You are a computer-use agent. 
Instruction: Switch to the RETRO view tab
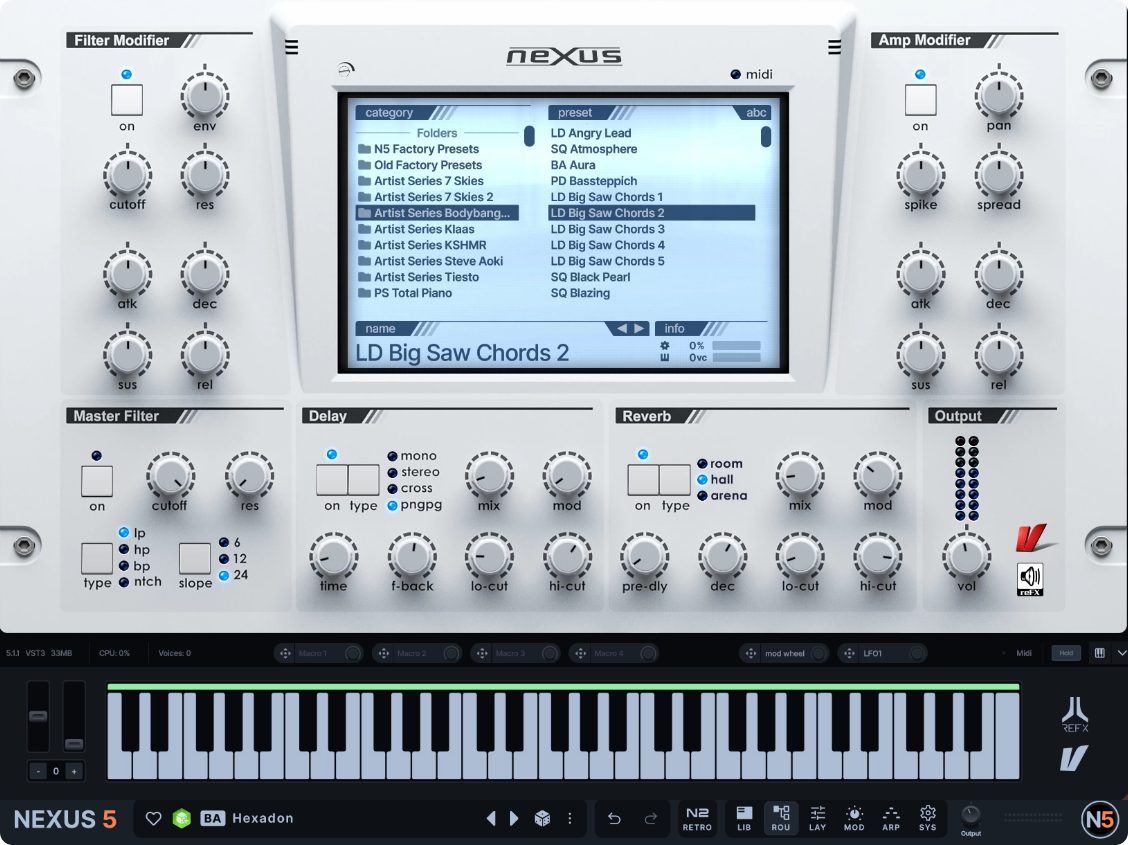point(697,818)
